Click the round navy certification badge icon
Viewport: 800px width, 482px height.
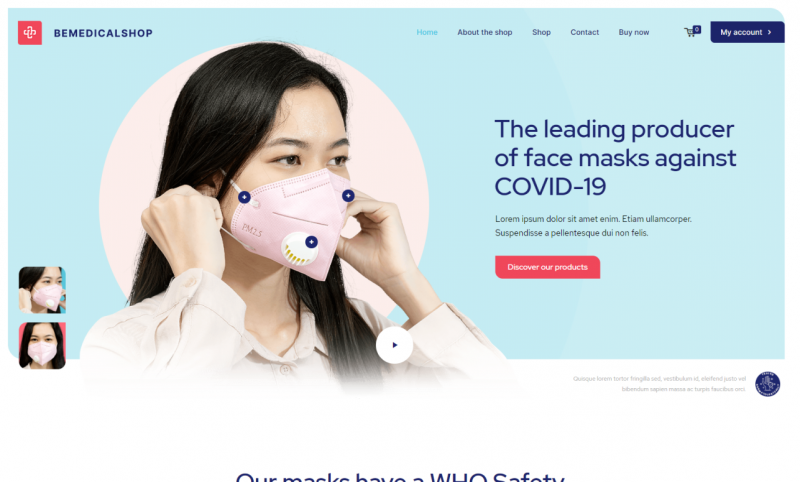767,384
